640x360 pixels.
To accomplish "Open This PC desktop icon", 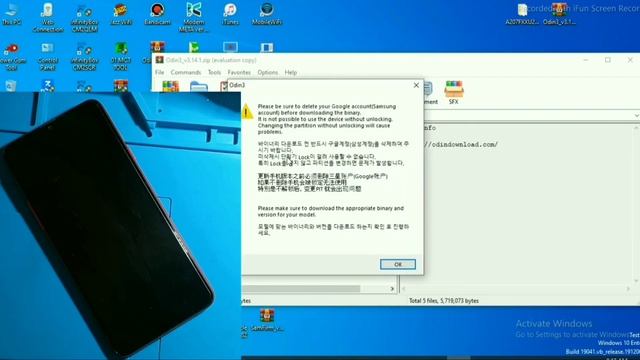I will 11,14.
